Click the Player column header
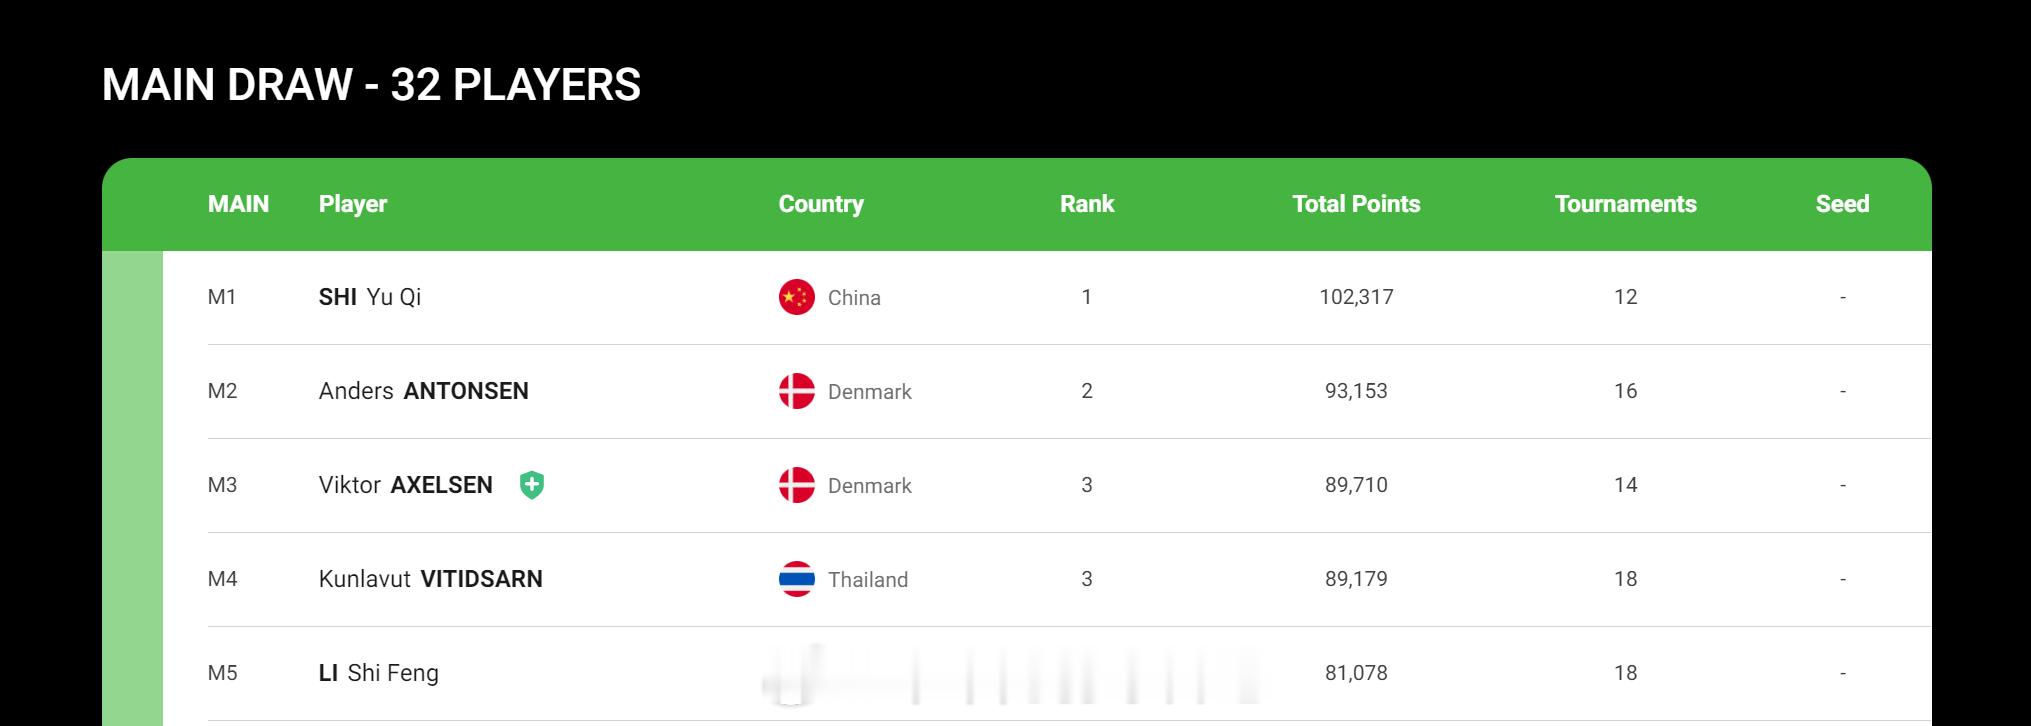Screen dimensions: 2031x726 [x=353, y=204]
